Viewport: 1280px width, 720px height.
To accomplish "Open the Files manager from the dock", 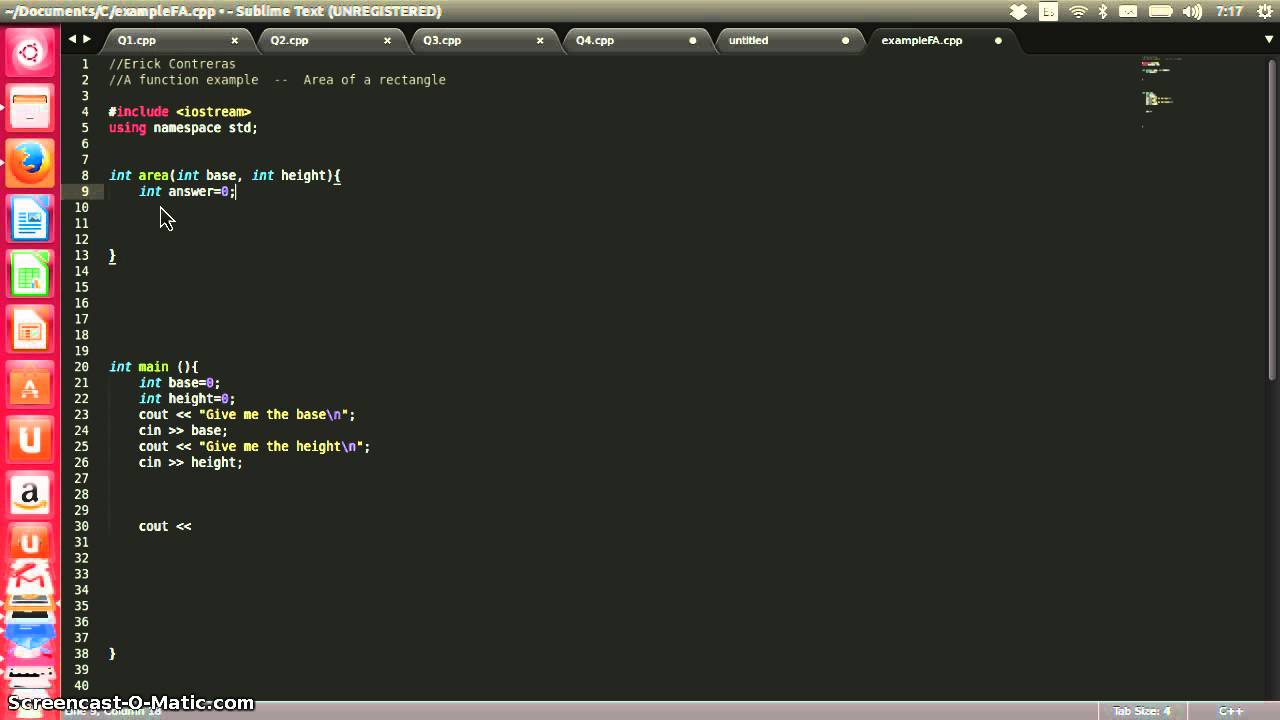I will (x=30, y=107).
